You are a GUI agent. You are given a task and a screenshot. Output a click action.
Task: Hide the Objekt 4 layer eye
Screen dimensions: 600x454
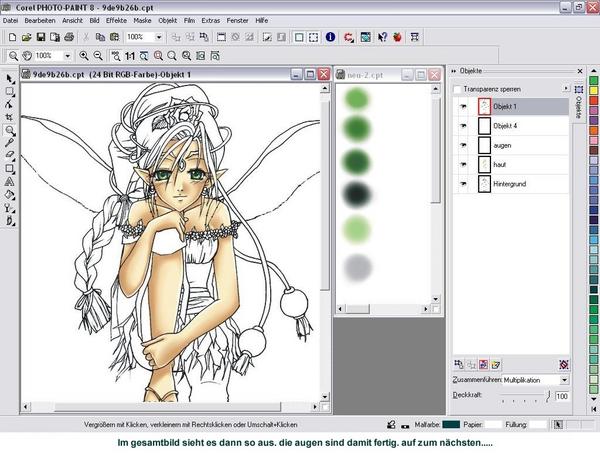pyautogui.click(x=463, y=126)
